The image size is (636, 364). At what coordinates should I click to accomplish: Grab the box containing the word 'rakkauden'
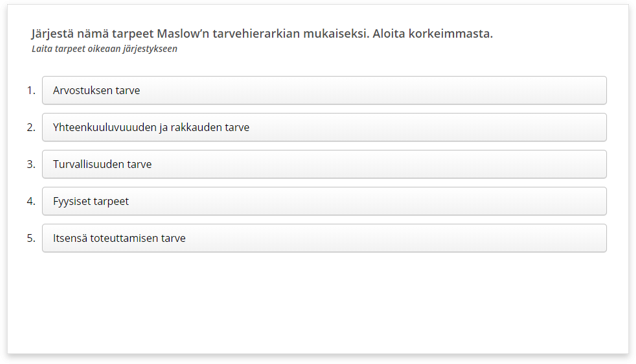pos(324,127)
